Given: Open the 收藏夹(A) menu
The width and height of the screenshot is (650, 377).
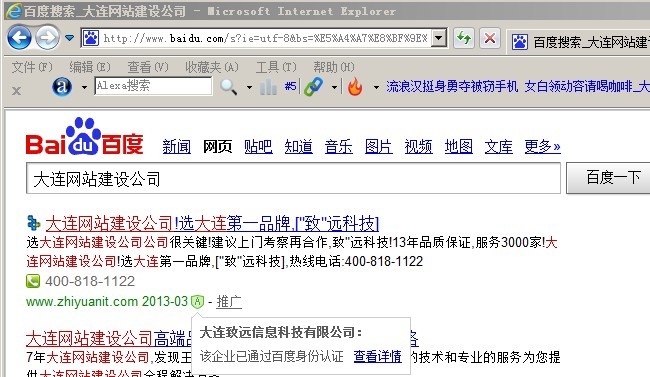Looking at the screenshot, I should pos(212,67).
